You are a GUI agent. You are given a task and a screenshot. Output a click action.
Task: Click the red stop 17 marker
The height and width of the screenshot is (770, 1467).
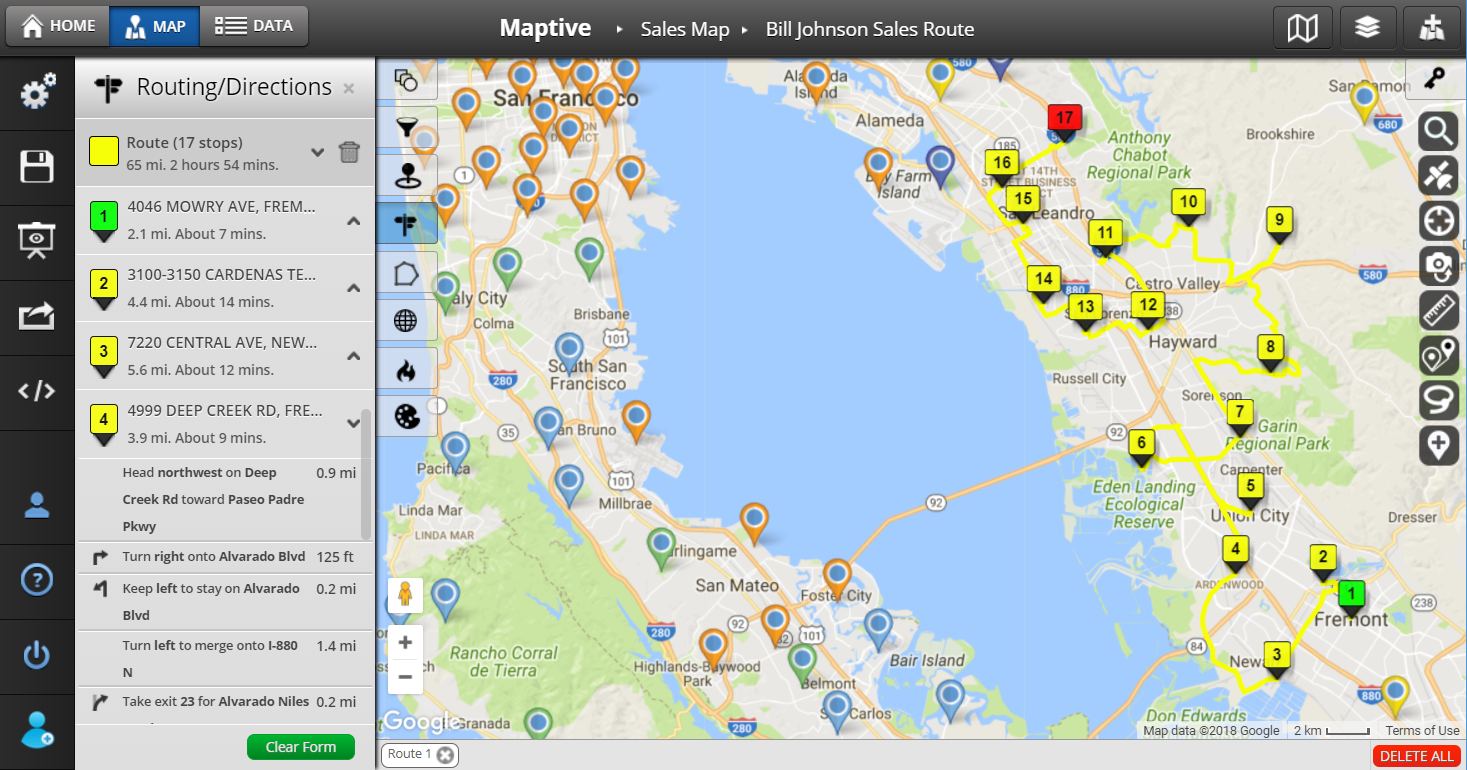(1064, 121)
